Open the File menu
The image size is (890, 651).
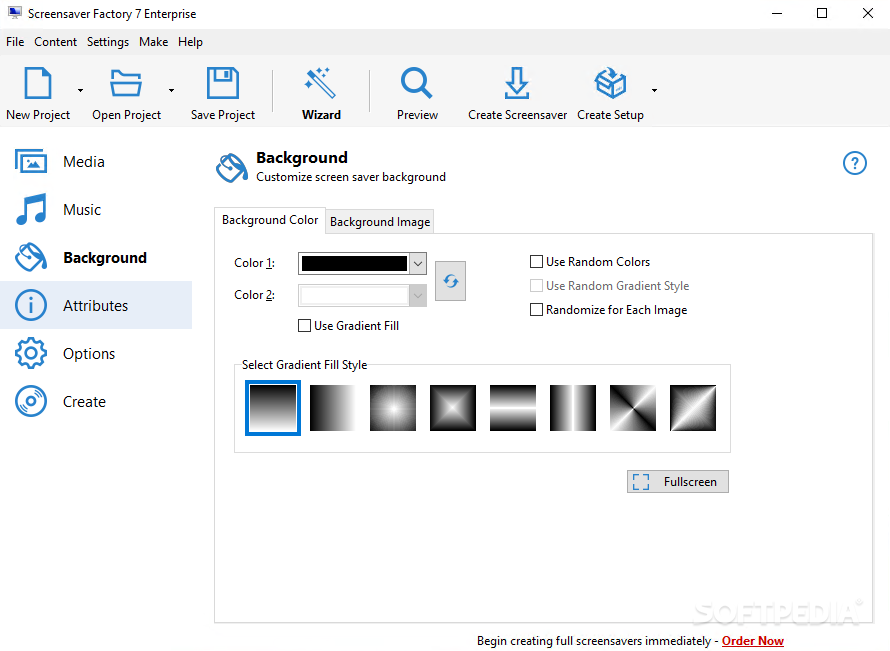[x=15, y=42]
